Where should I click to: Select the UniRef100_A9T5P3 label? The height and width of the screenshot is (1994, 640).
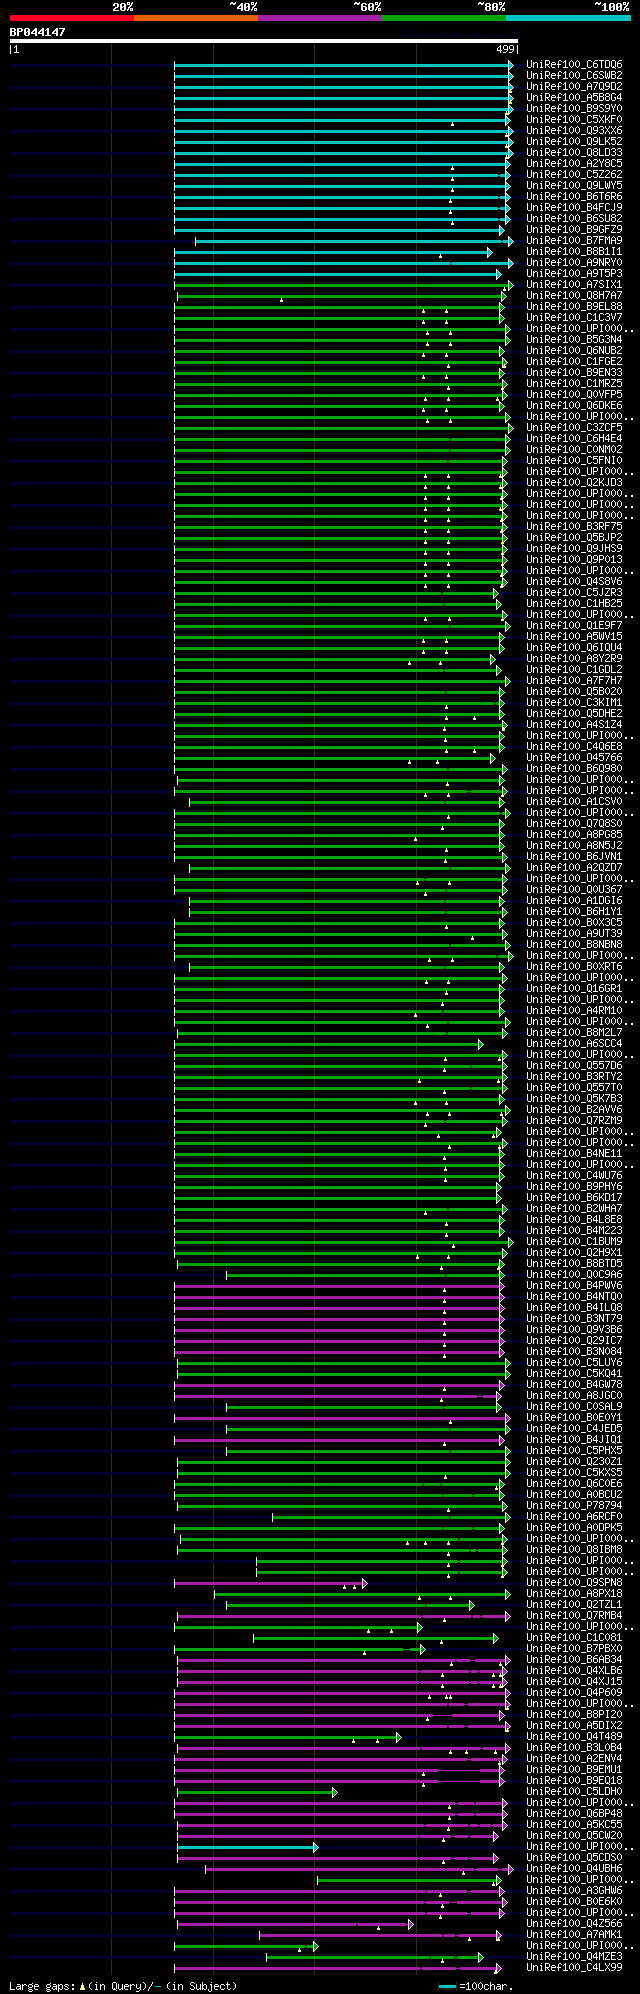pos(574,273)
